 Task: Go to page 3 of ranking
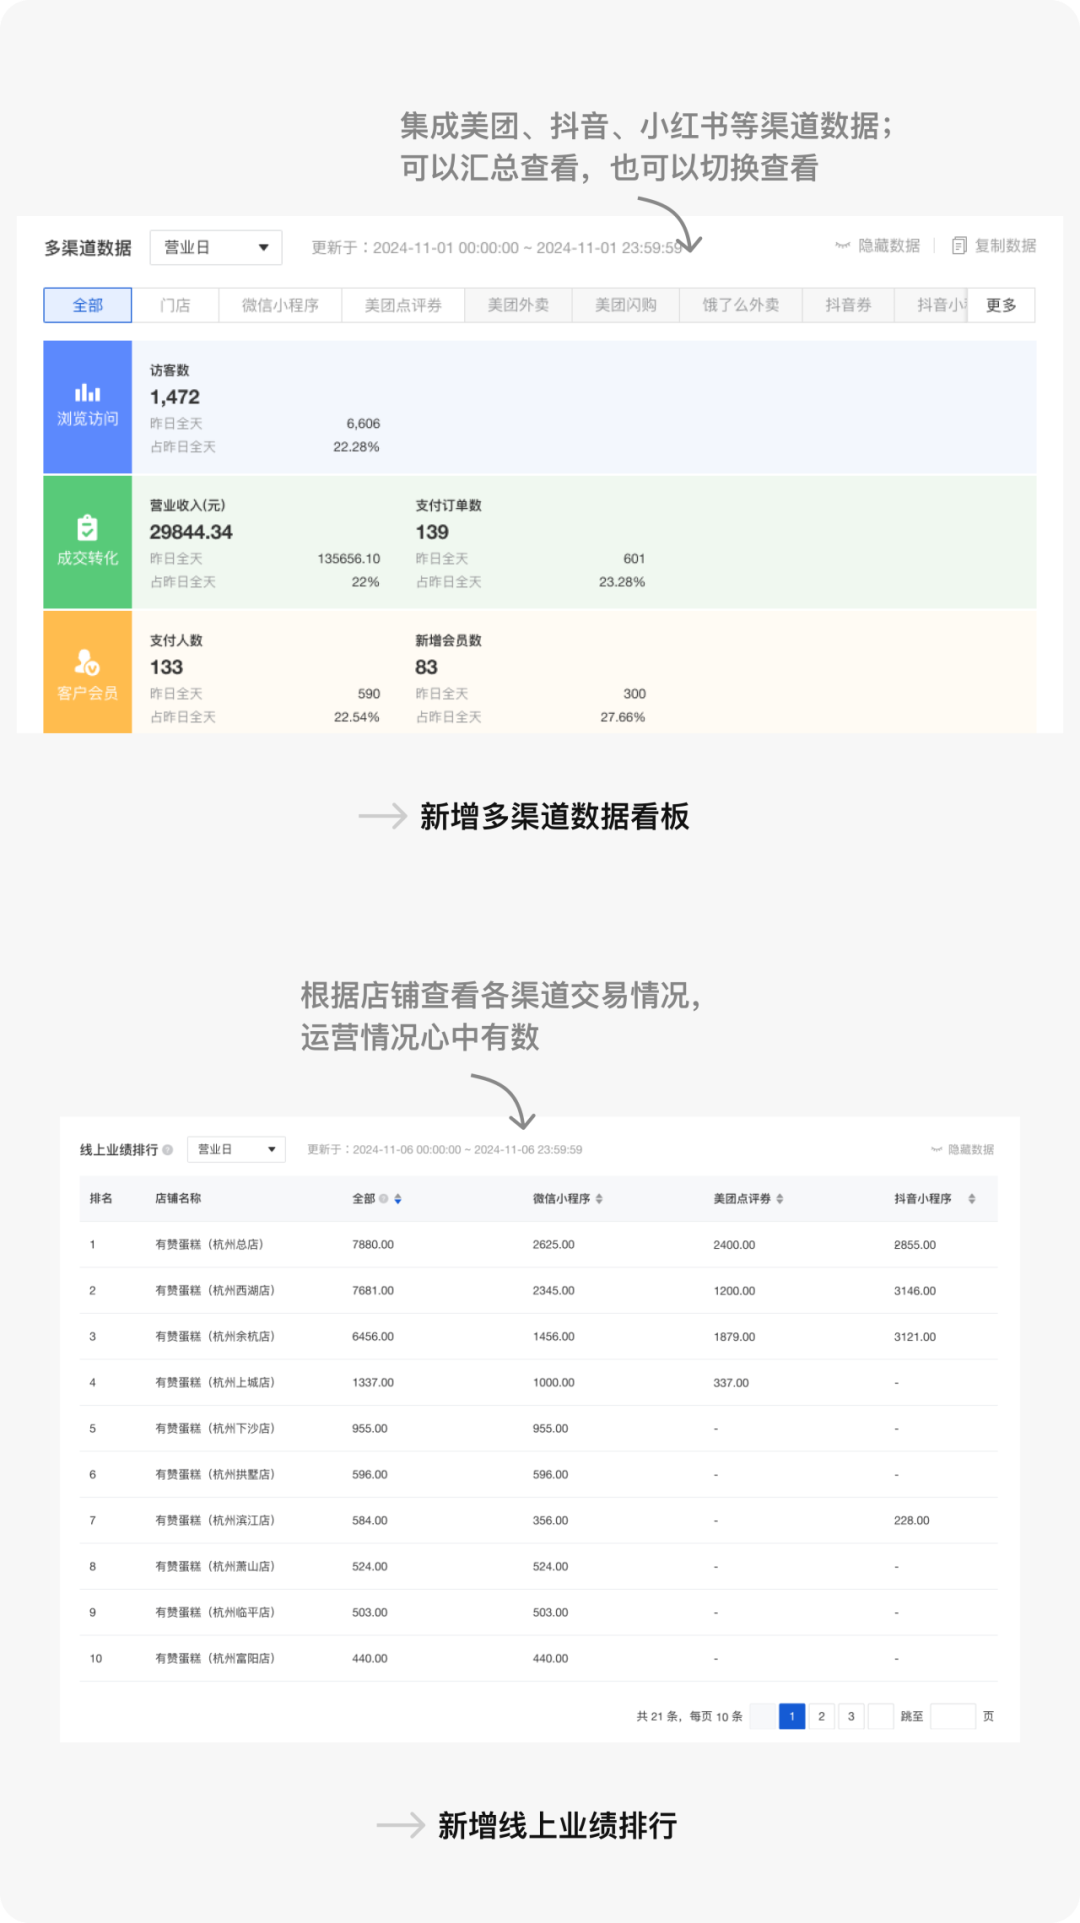pos(851,1716)
